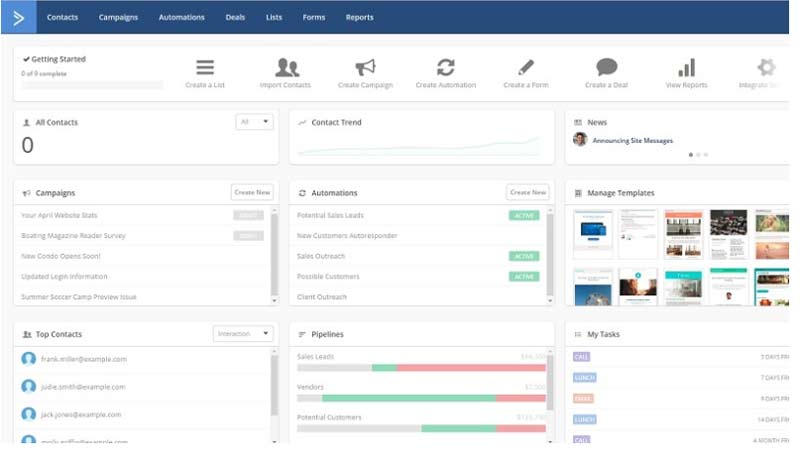800x465 pixels.
Task: Click Create New button in Campaigns panel
Action: click(251, 192)
